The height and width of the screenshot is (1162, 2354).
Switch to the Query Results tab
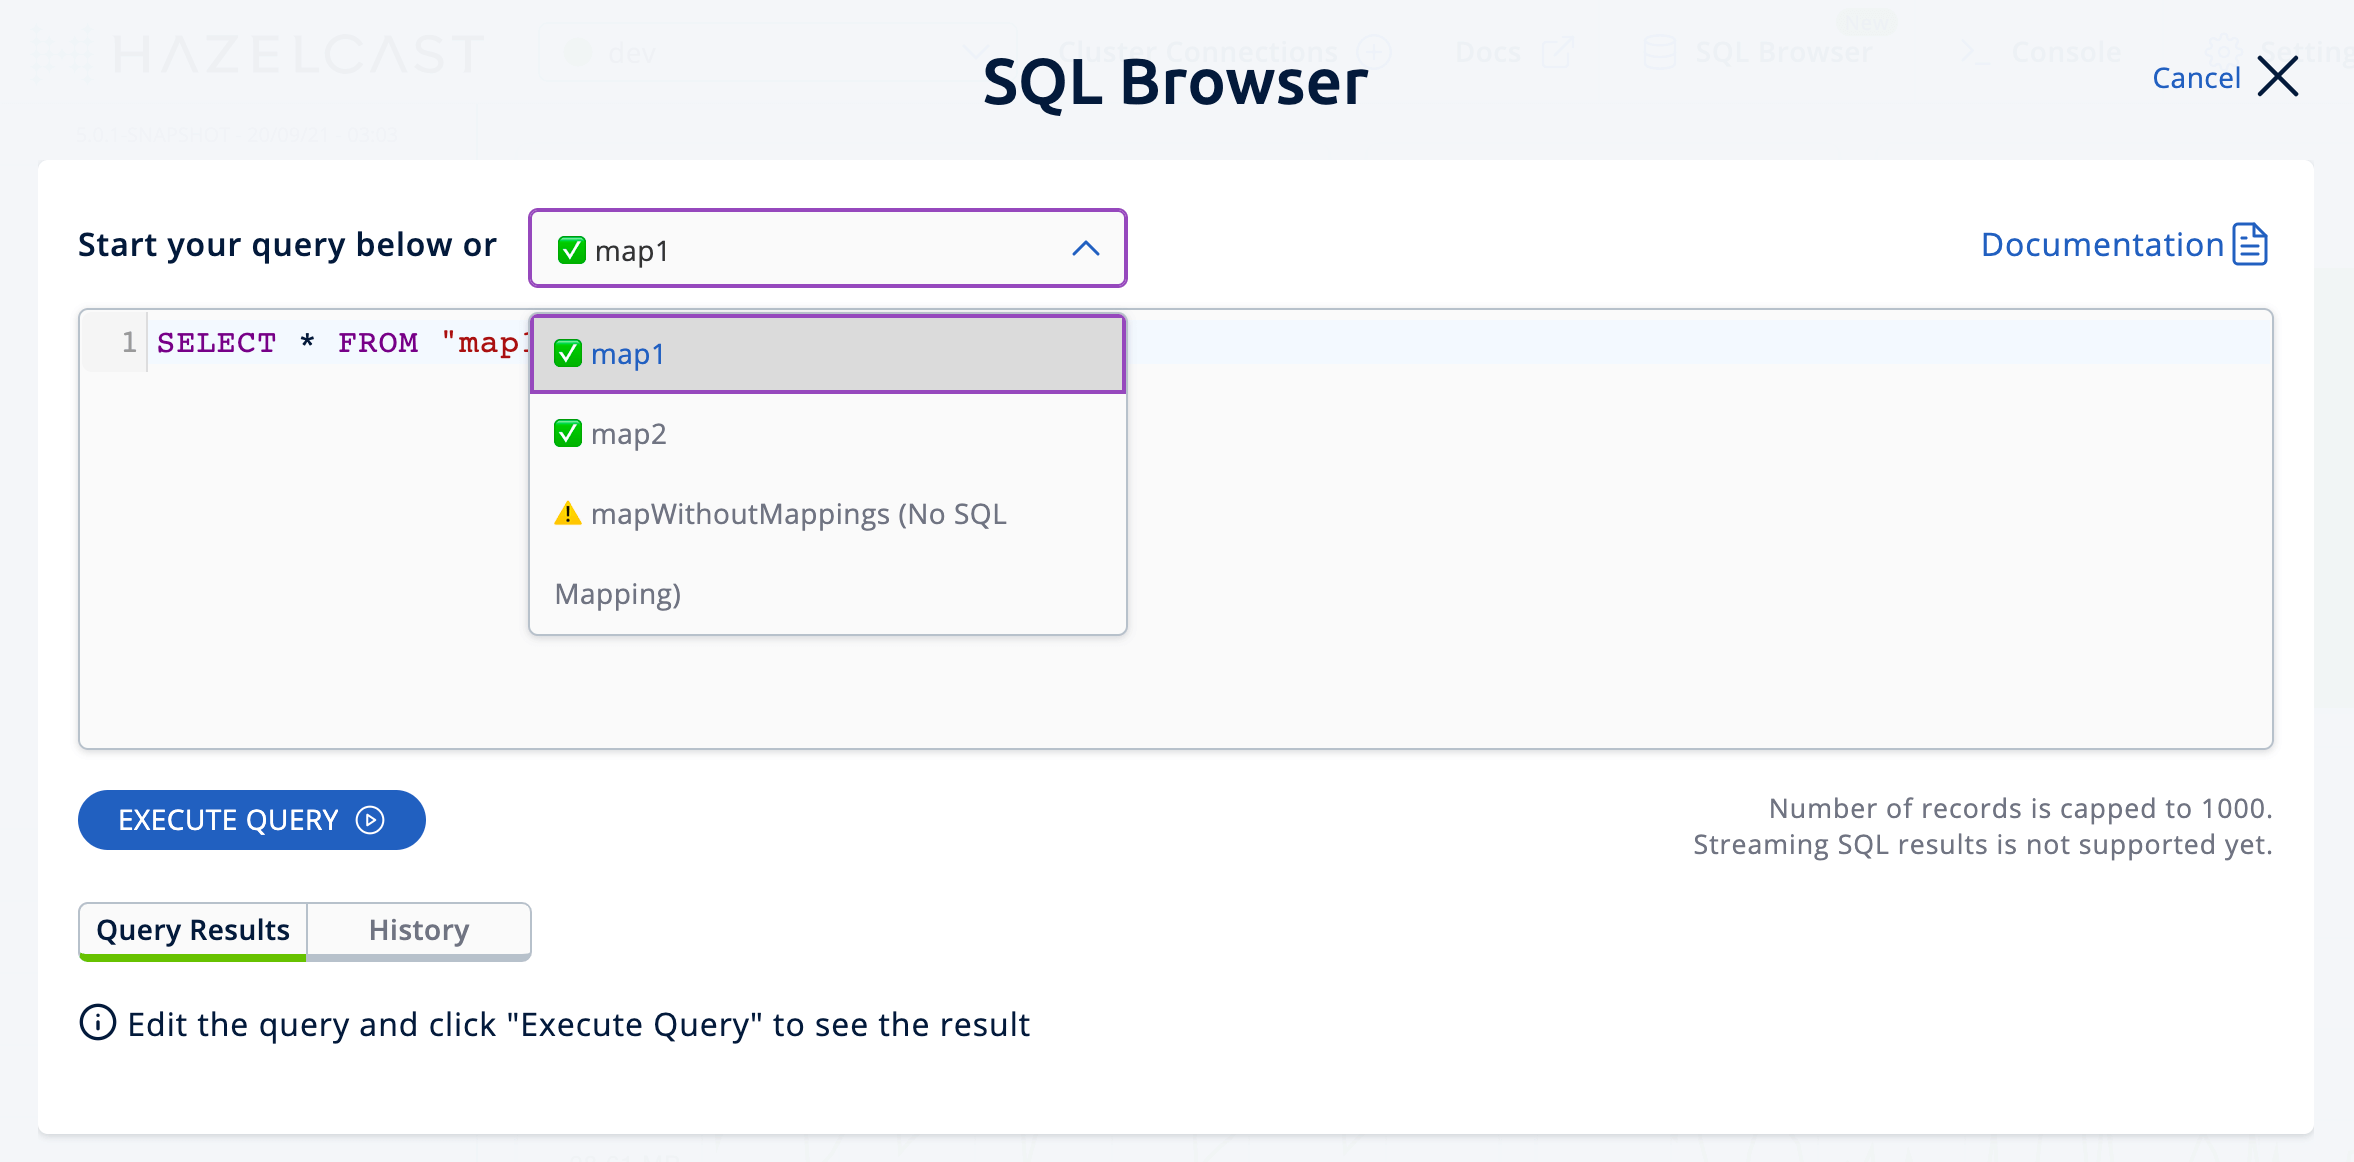192,930
